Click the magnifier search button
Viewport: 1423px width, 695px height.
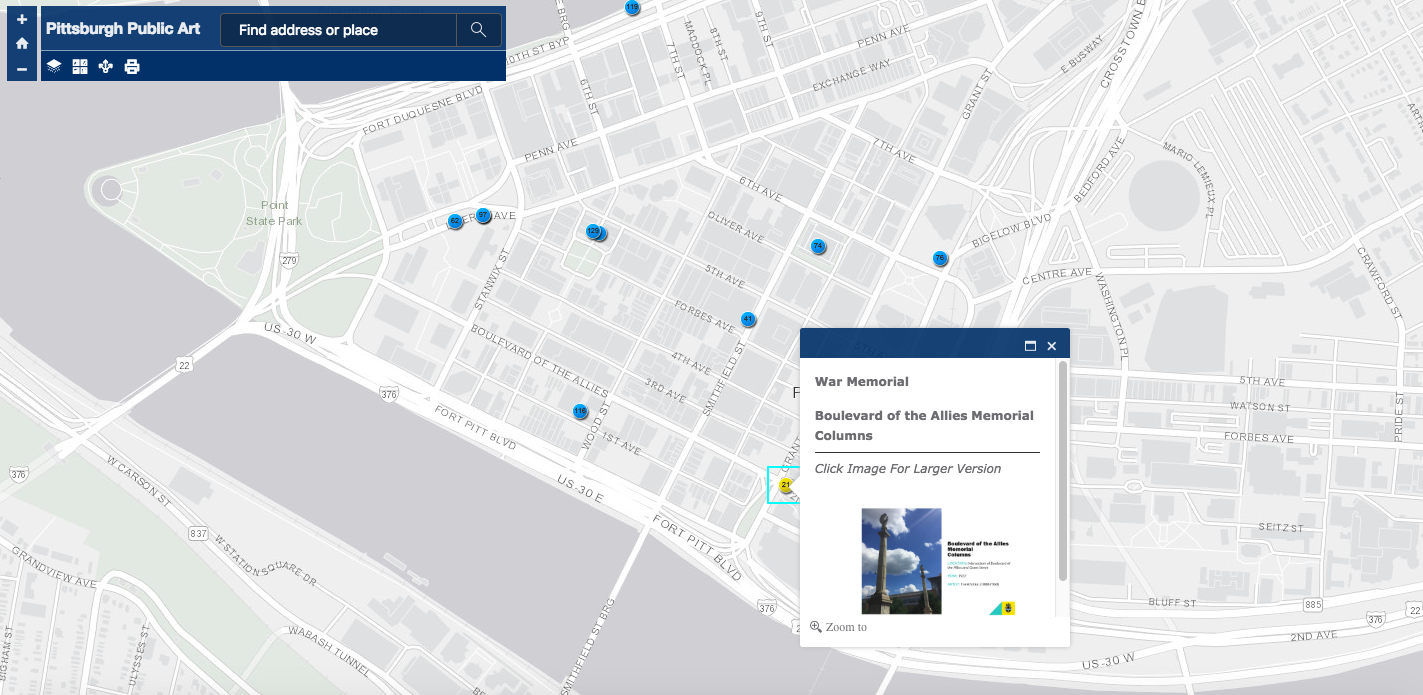click(478, 30)
